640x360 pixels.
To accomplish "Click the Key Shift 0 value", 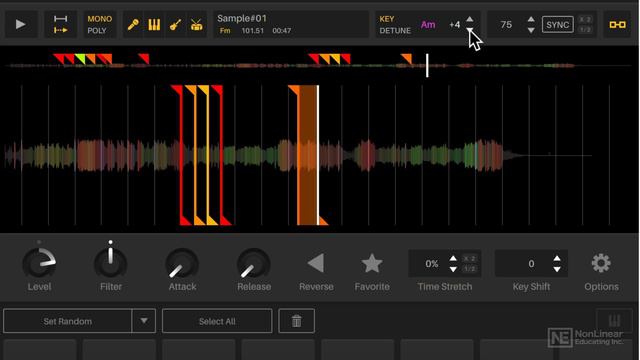I will click(x=531, y=264).
